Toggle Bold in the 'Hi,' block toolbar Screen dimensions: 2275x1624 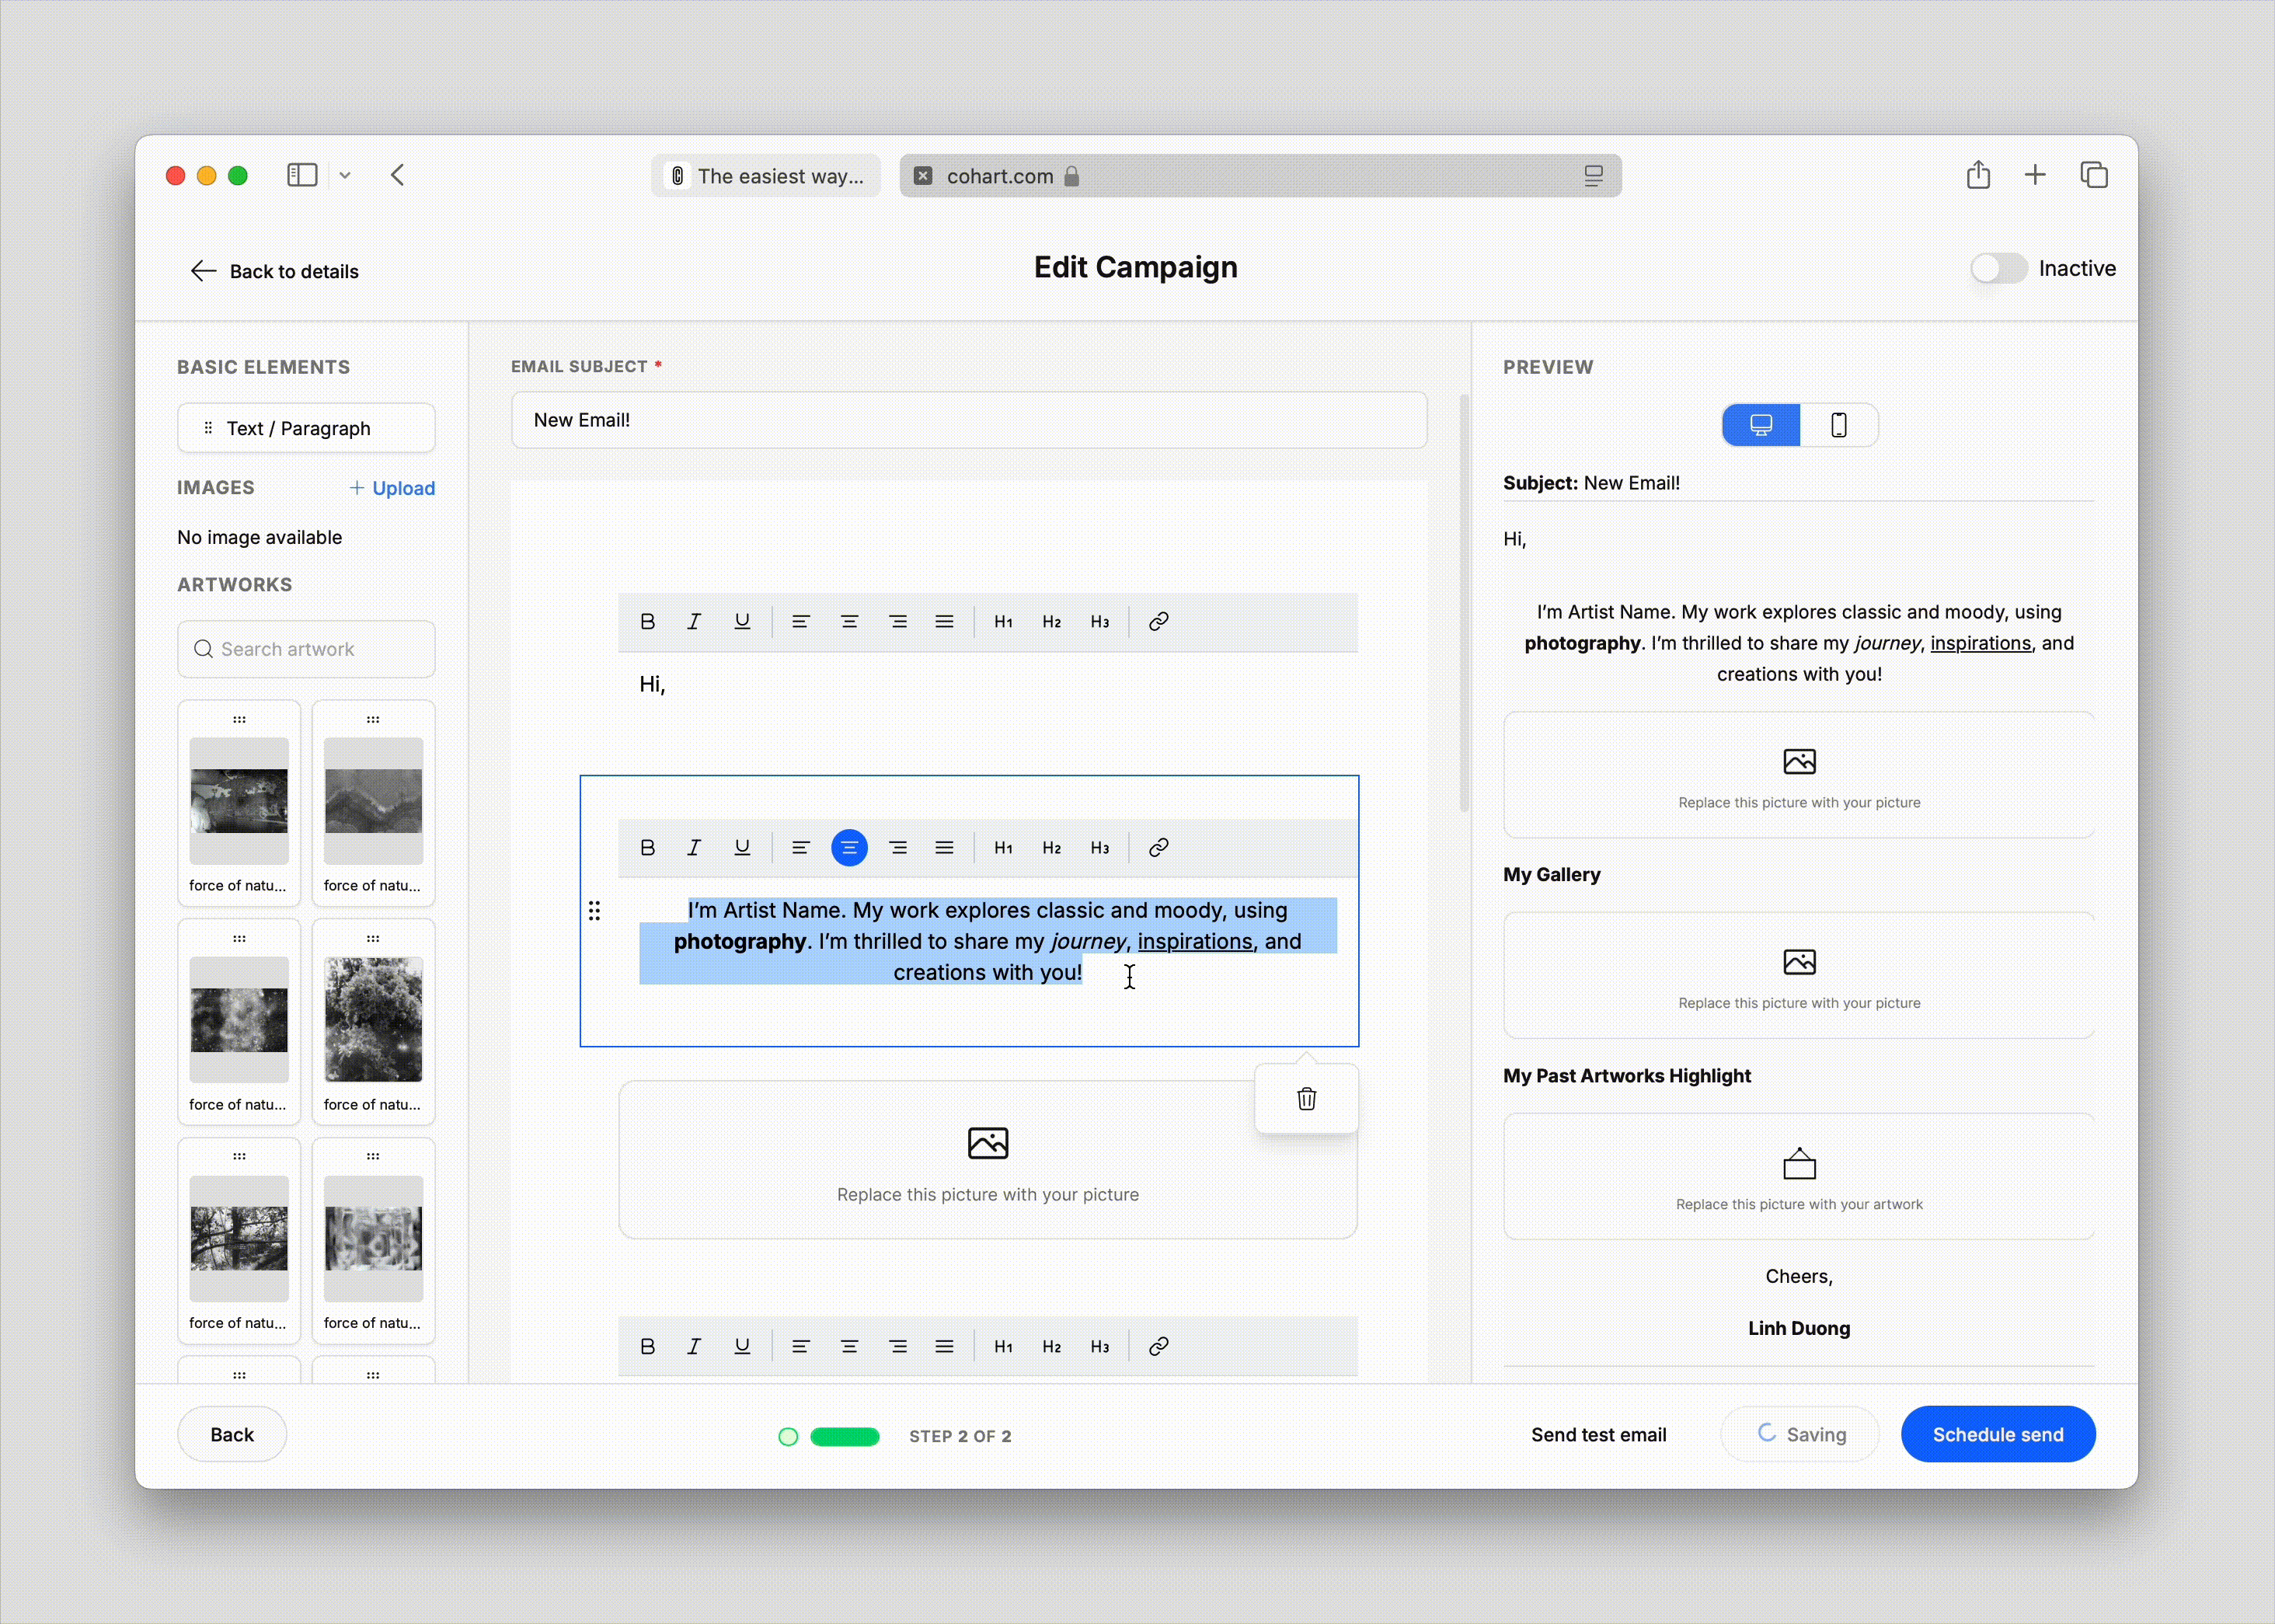coord(647,622)
